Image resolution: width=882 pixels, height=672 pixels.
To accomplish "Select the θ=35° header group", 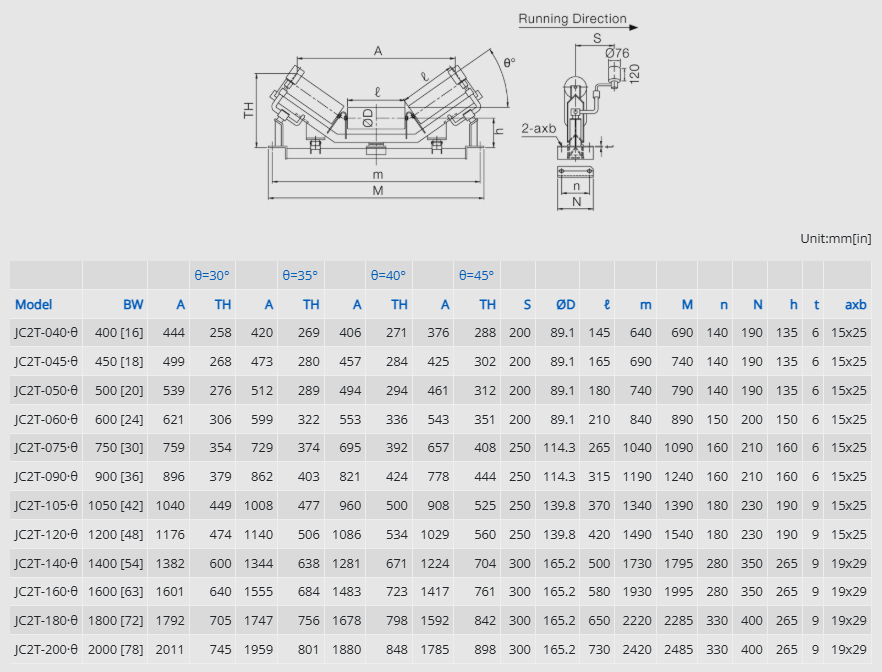I will [299, 274].
